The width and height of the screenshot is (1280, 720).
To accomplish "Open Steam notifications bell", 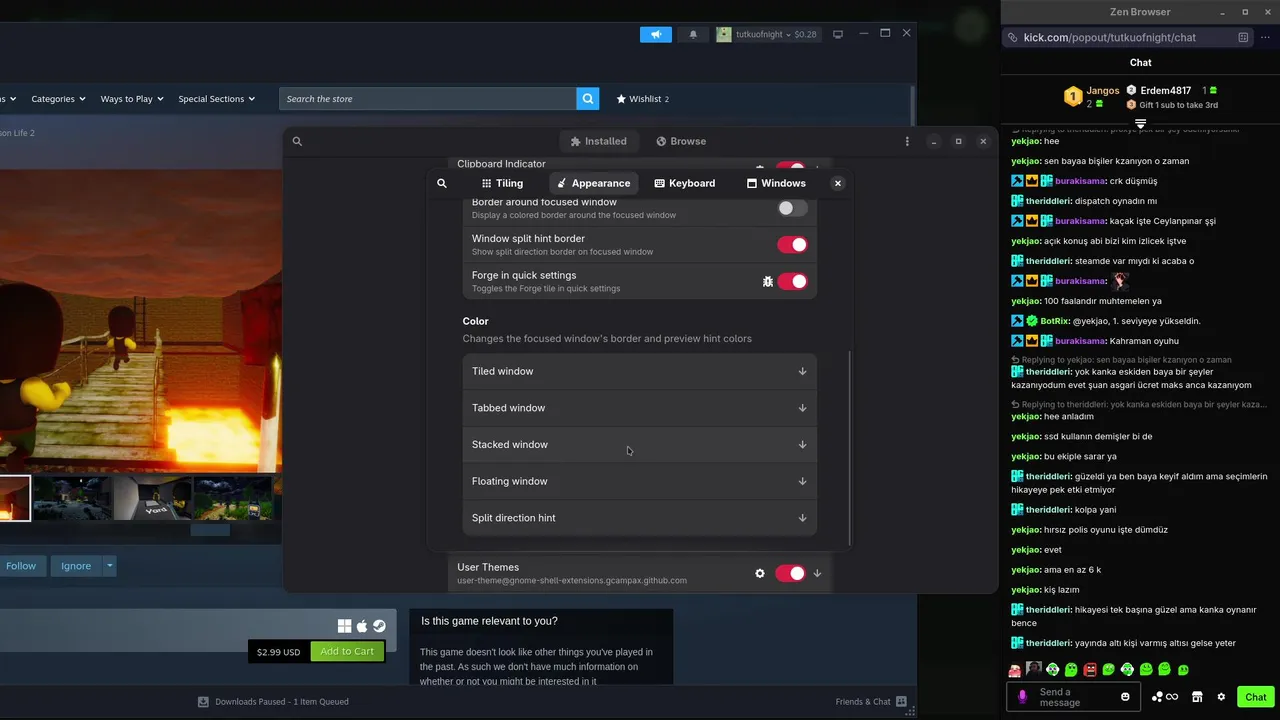I will [693, 34].
